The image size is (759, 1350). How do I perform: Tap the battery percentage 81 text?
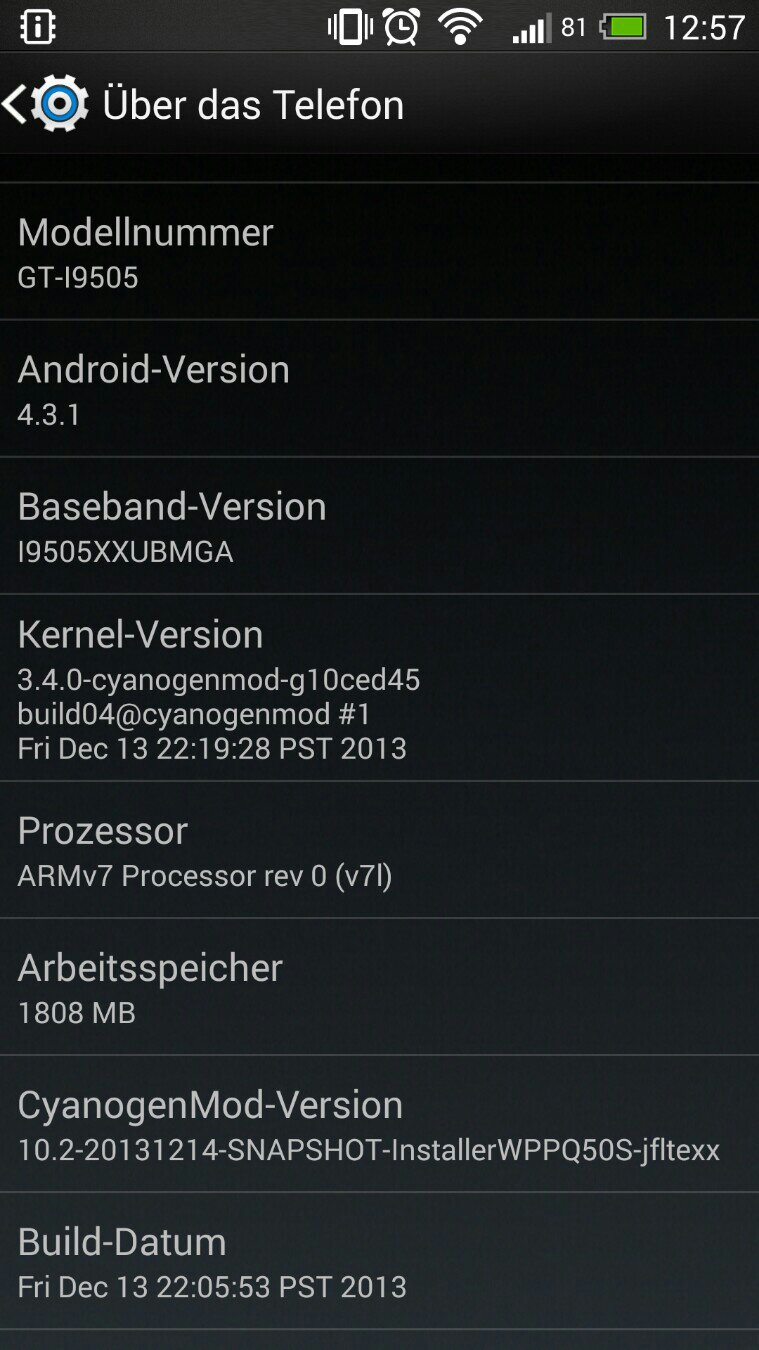pyautogui.click(x=573, y=27)
